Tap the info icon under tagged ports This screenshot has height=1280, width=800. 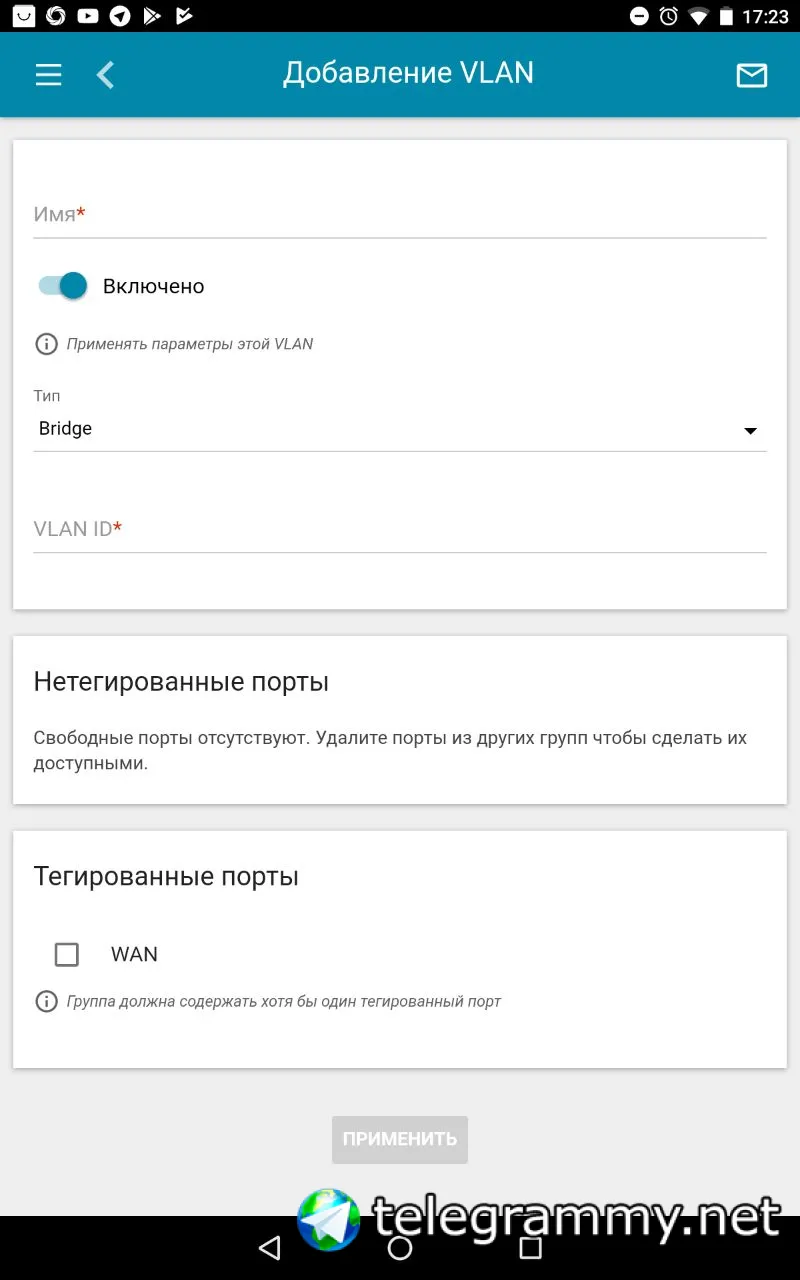click(x=46, y=1001)
